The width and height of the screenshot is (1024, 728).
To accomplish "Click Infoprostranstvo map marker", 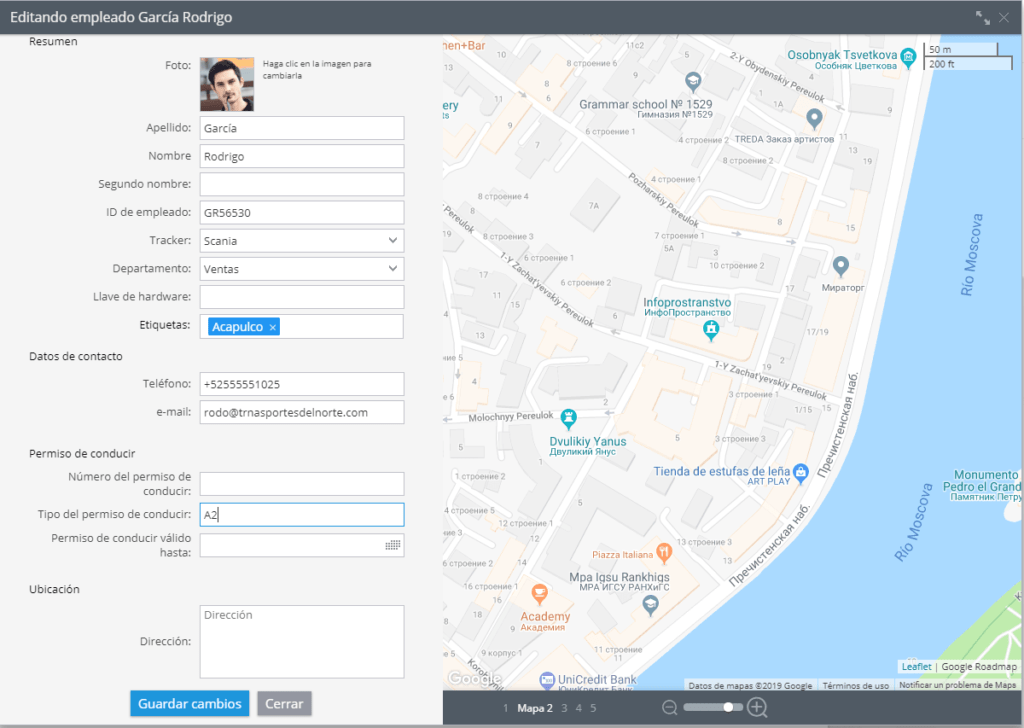I will click(711, 330).
